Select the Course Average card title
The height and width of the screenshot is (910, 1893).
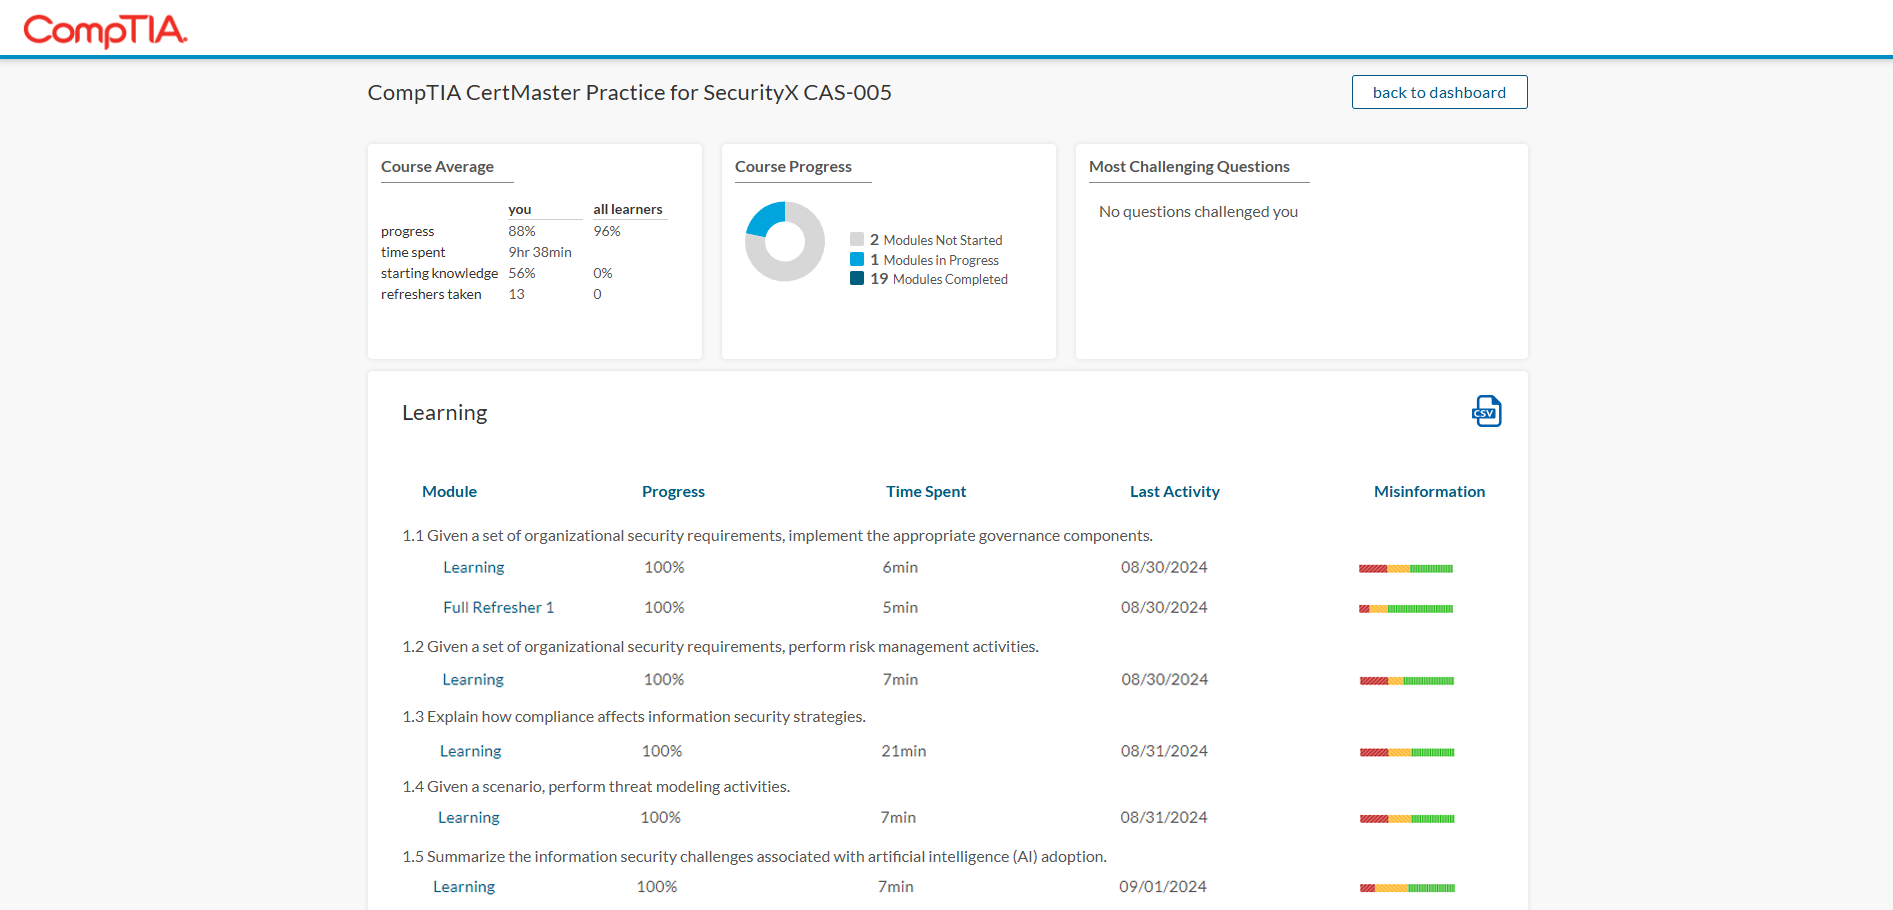(437, 166)
